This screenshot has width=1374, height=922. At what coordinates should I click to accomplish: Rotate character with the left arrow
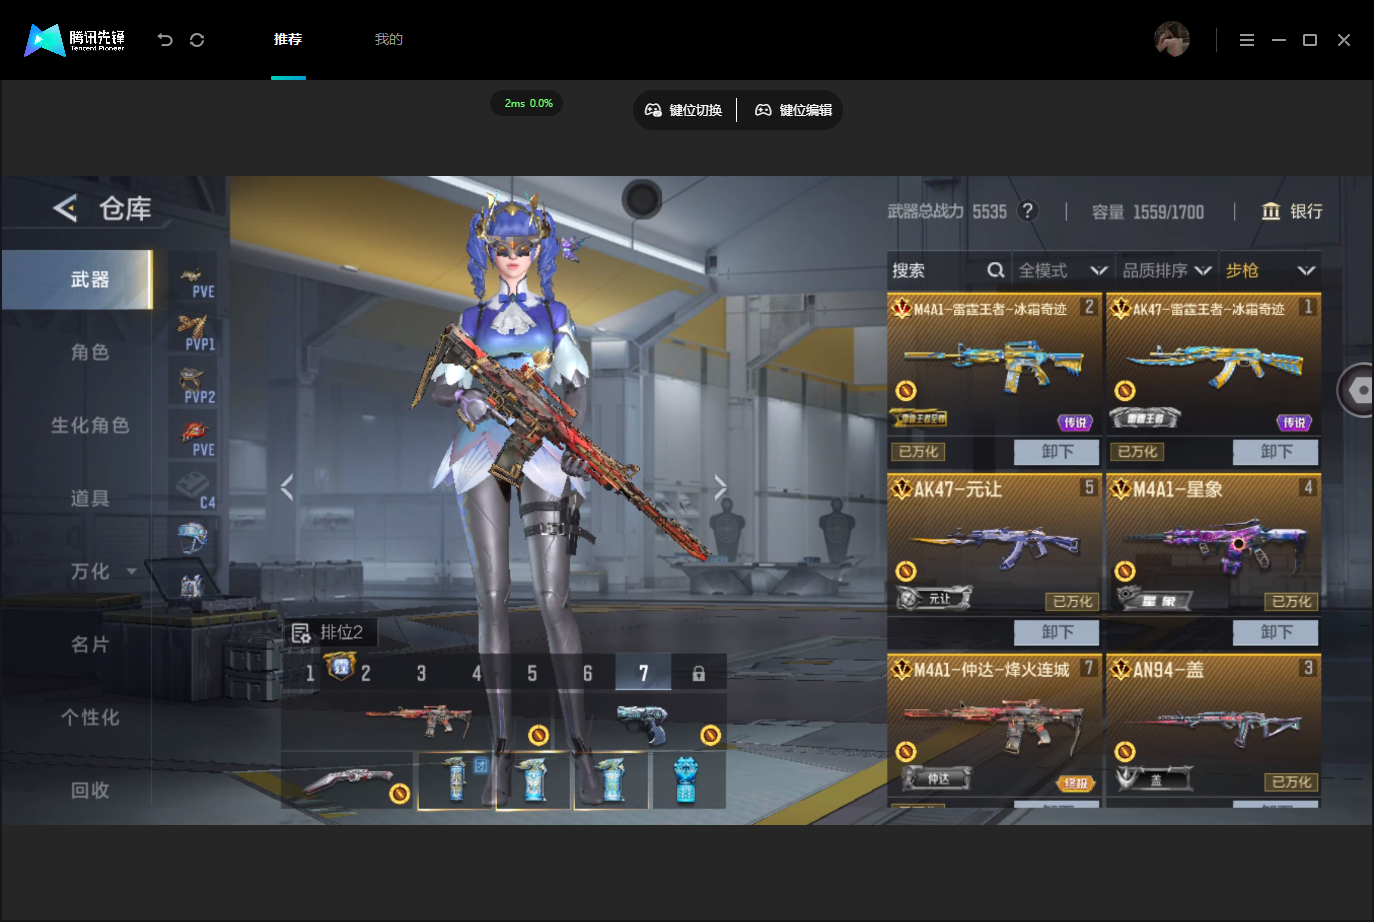click(287, 487)
